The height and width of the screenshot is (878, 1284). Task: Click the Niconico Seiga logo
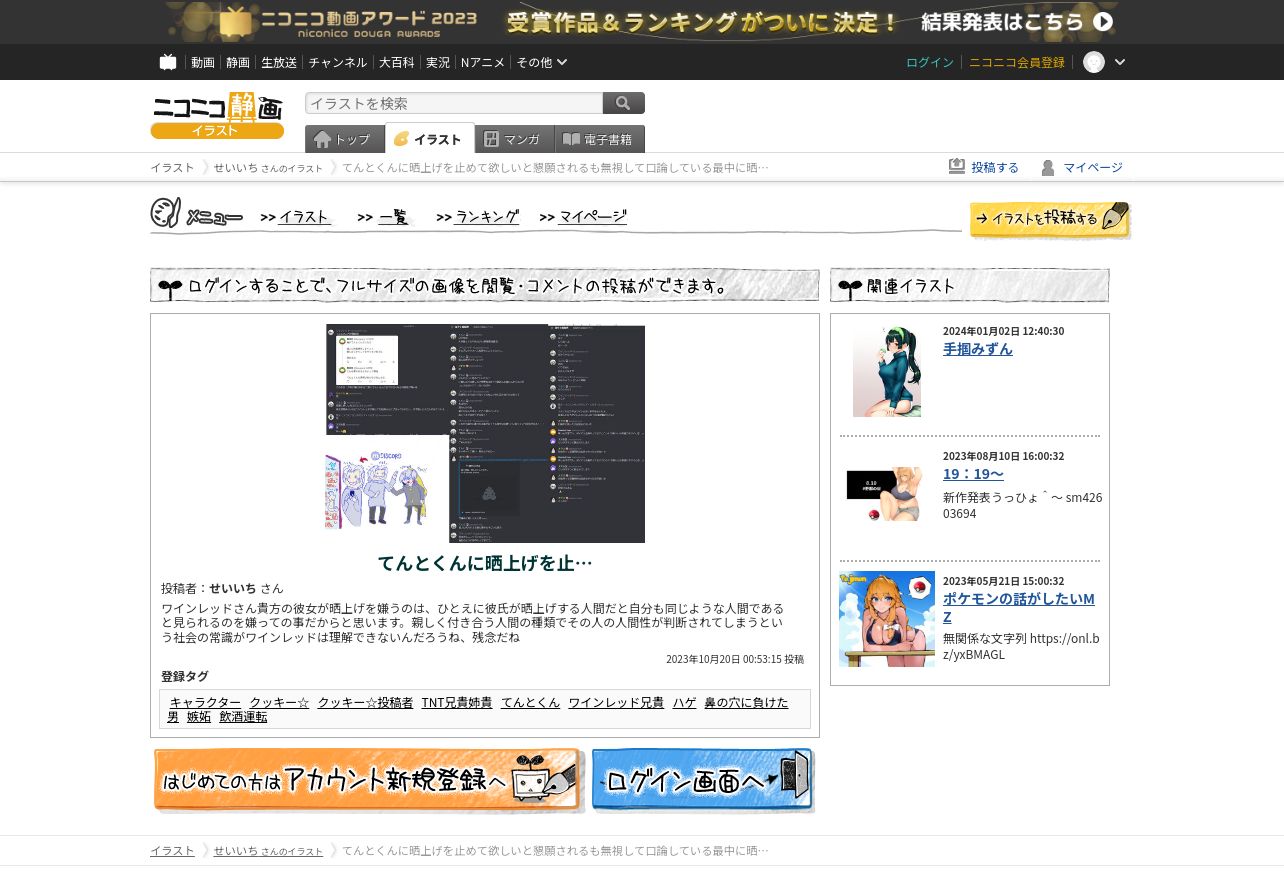[217, 115]
